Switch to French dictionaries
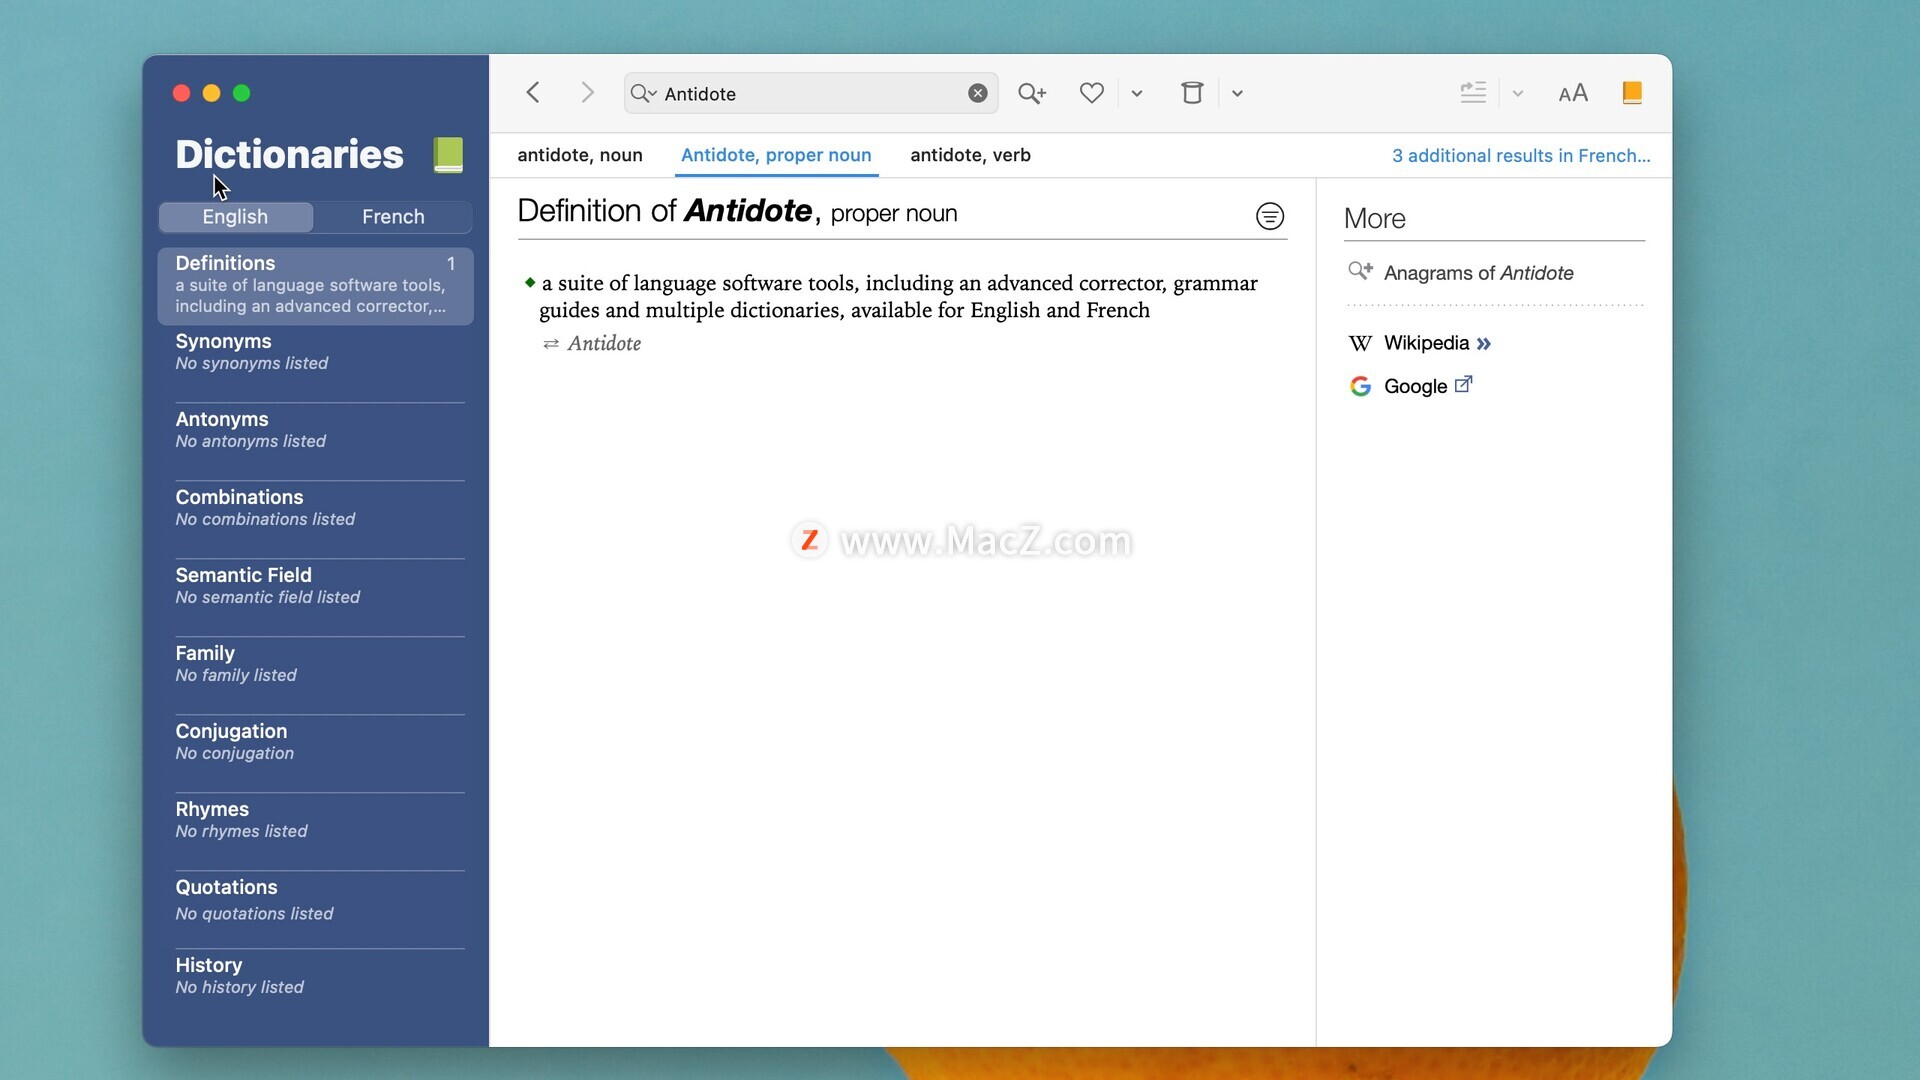 (393, 217)
